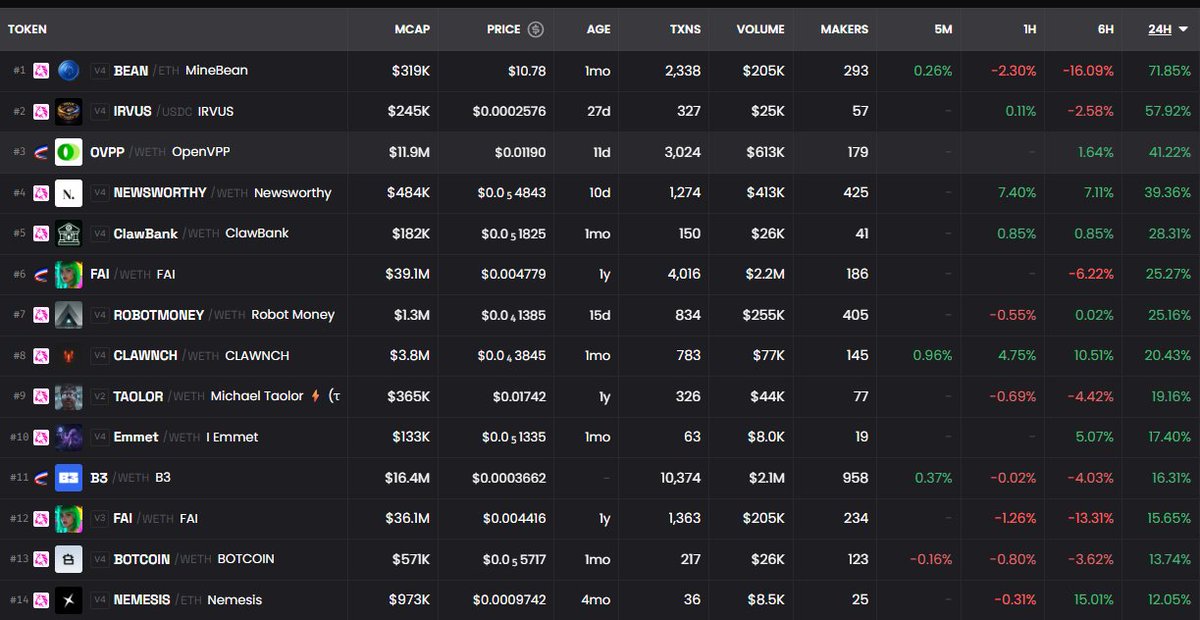Sort by 5M change column header
This screenshot has height=620, width=1200.
point(943,30)
